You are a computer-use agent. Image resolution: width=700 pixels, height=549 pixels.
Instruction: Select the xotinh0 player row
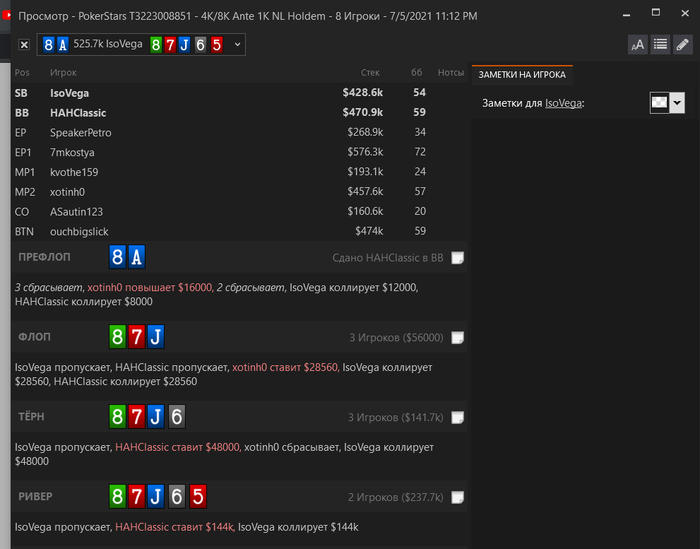point(240,192)
